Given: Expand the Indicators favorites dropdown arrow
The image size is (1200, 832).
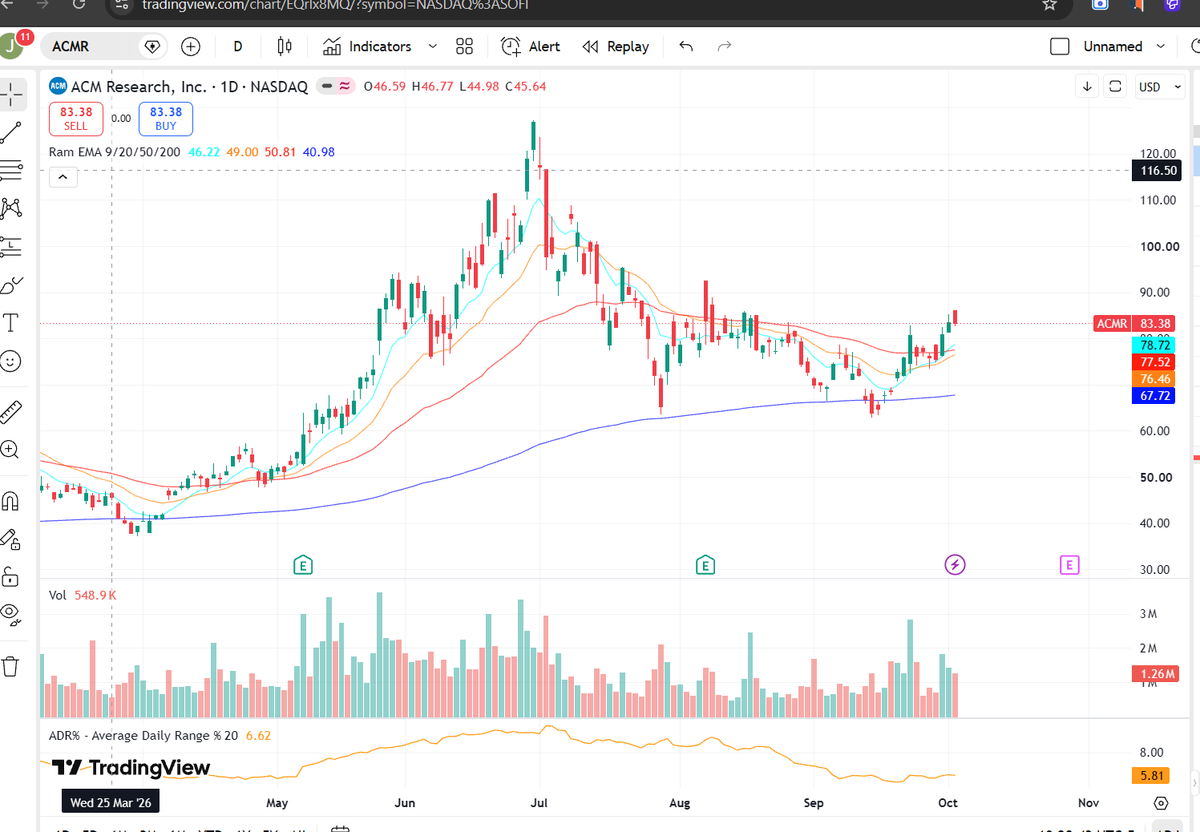Looking at the screenshot, I should [x=433, y=46].
